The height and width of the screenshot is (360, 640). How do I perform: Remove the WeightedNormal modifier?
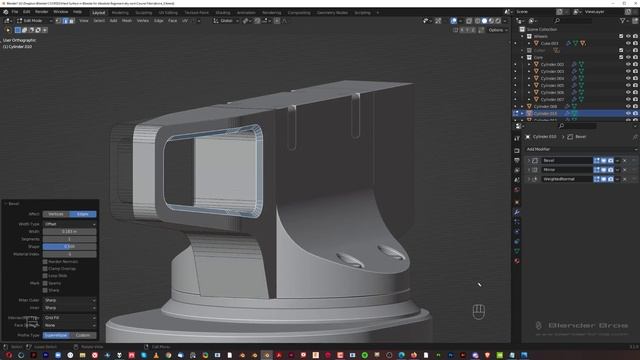tap(624, 179)
